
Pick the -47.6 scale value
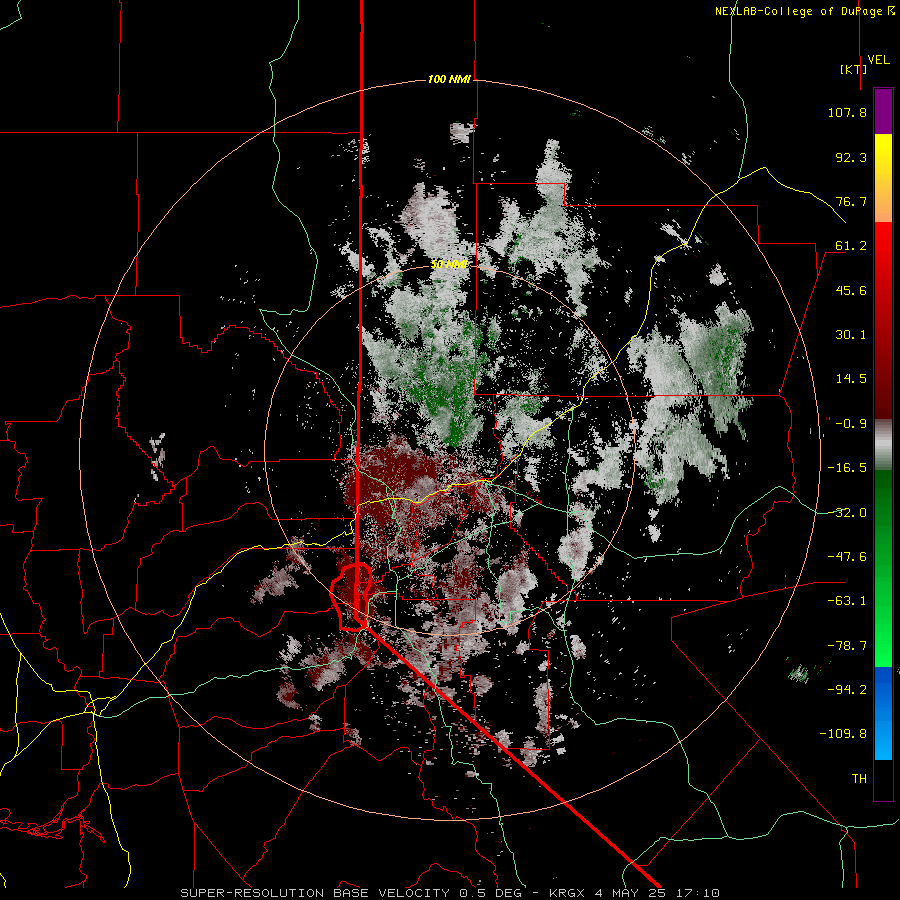click(x=847, y=557)
